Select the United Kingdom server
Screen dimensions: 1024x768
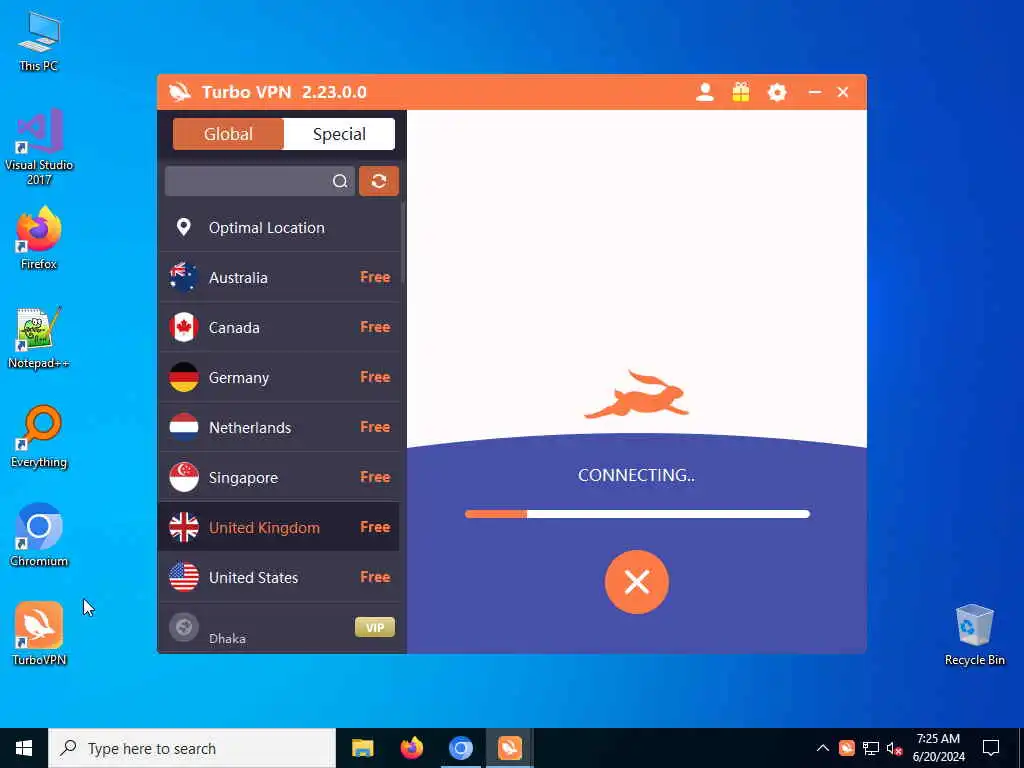tap(280, 527)
